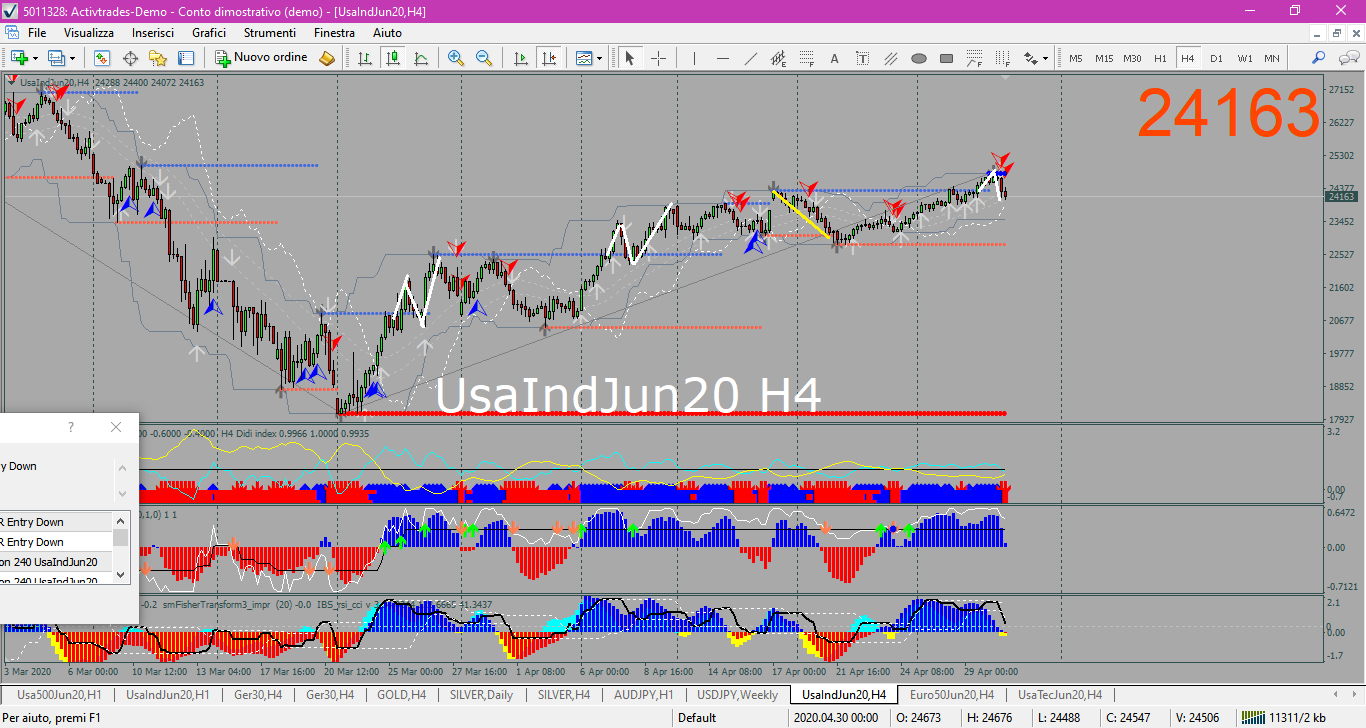Viewport: 1366px width, 728px height.
Task: Switch to GOLD,H4 chart tab
Action: 401,694
